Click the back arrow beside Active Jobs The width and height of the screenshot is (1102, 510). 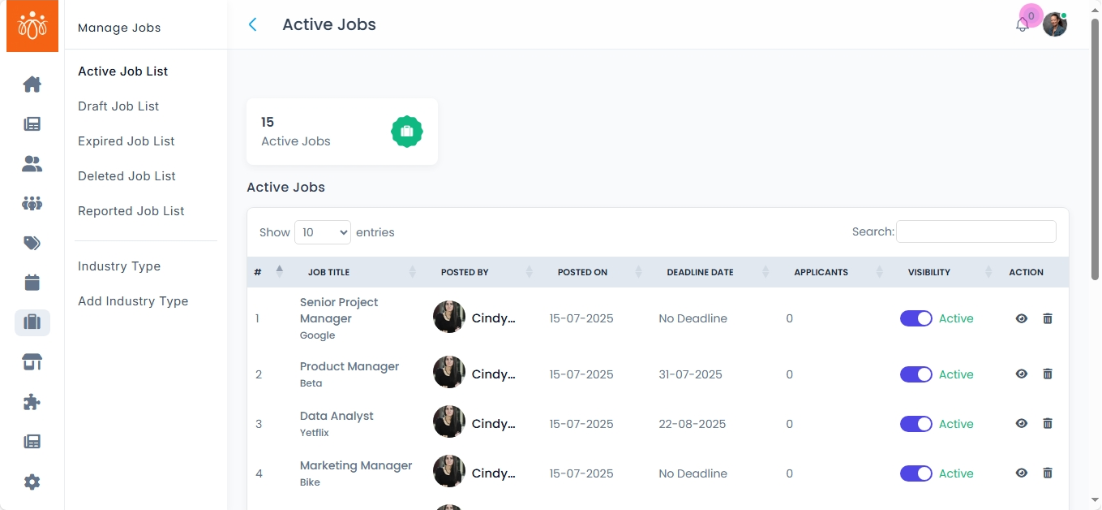click(x=253, y=25)
